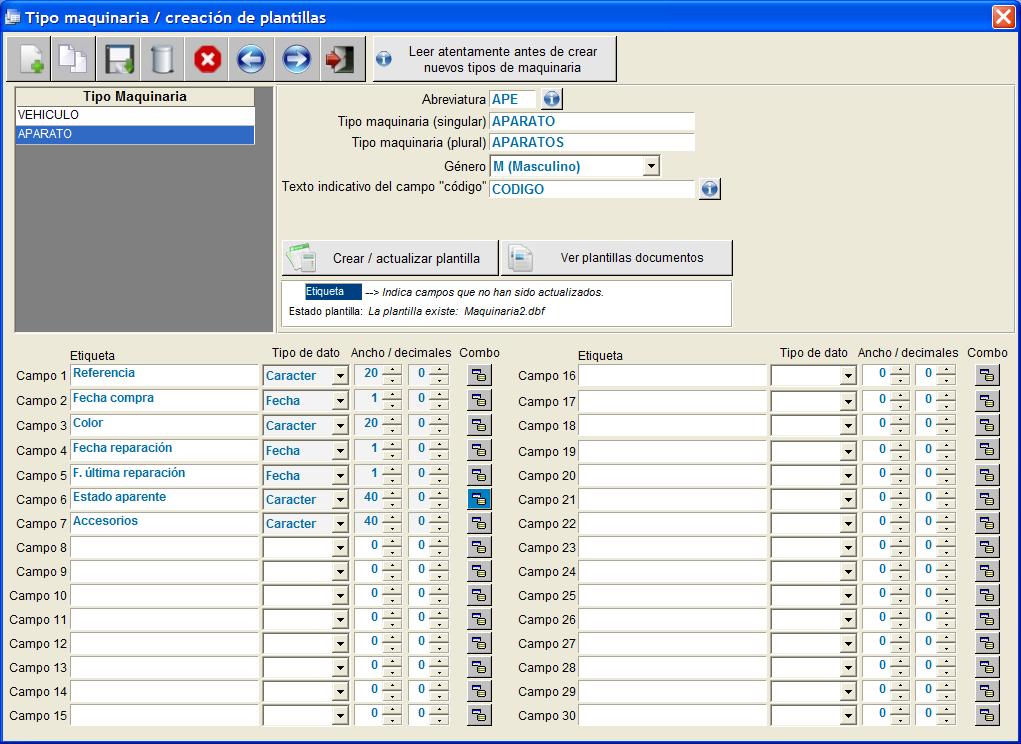Increase width spinner for Campo 16
The height and width of the screenshot is (744, 1021).
click(899, 370)
